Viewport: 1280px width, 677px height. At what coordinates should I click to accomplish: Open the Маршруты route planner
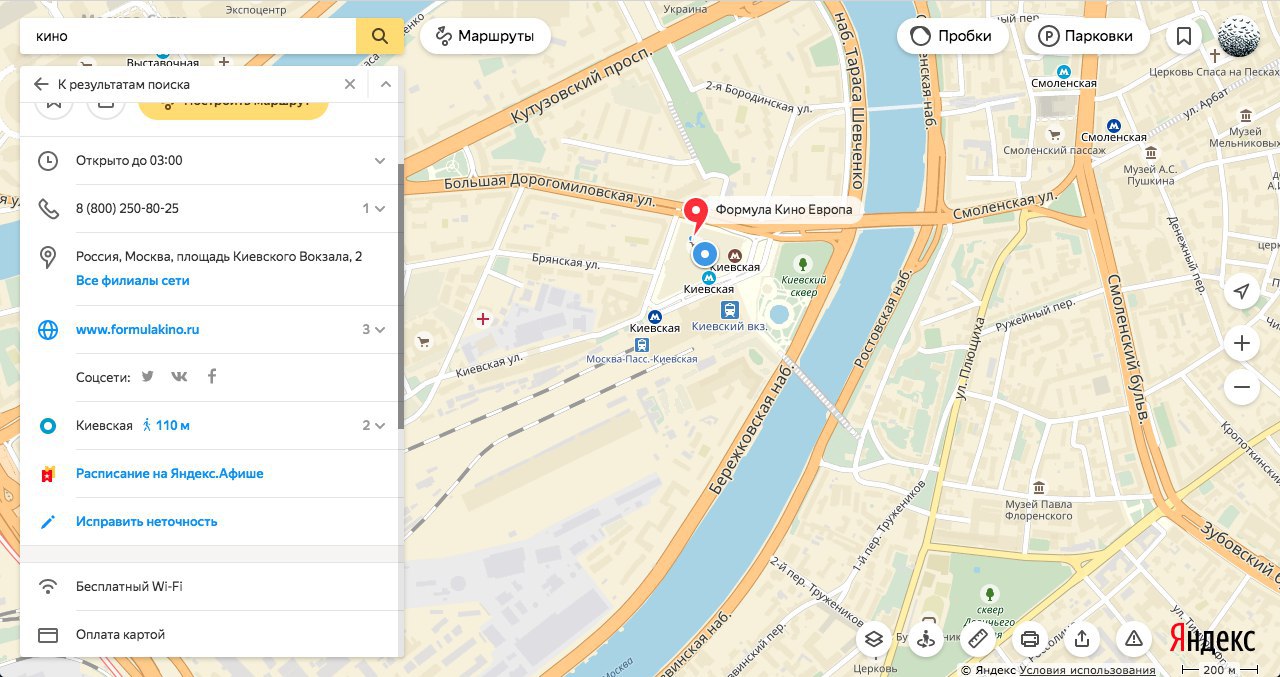(485, 36)
